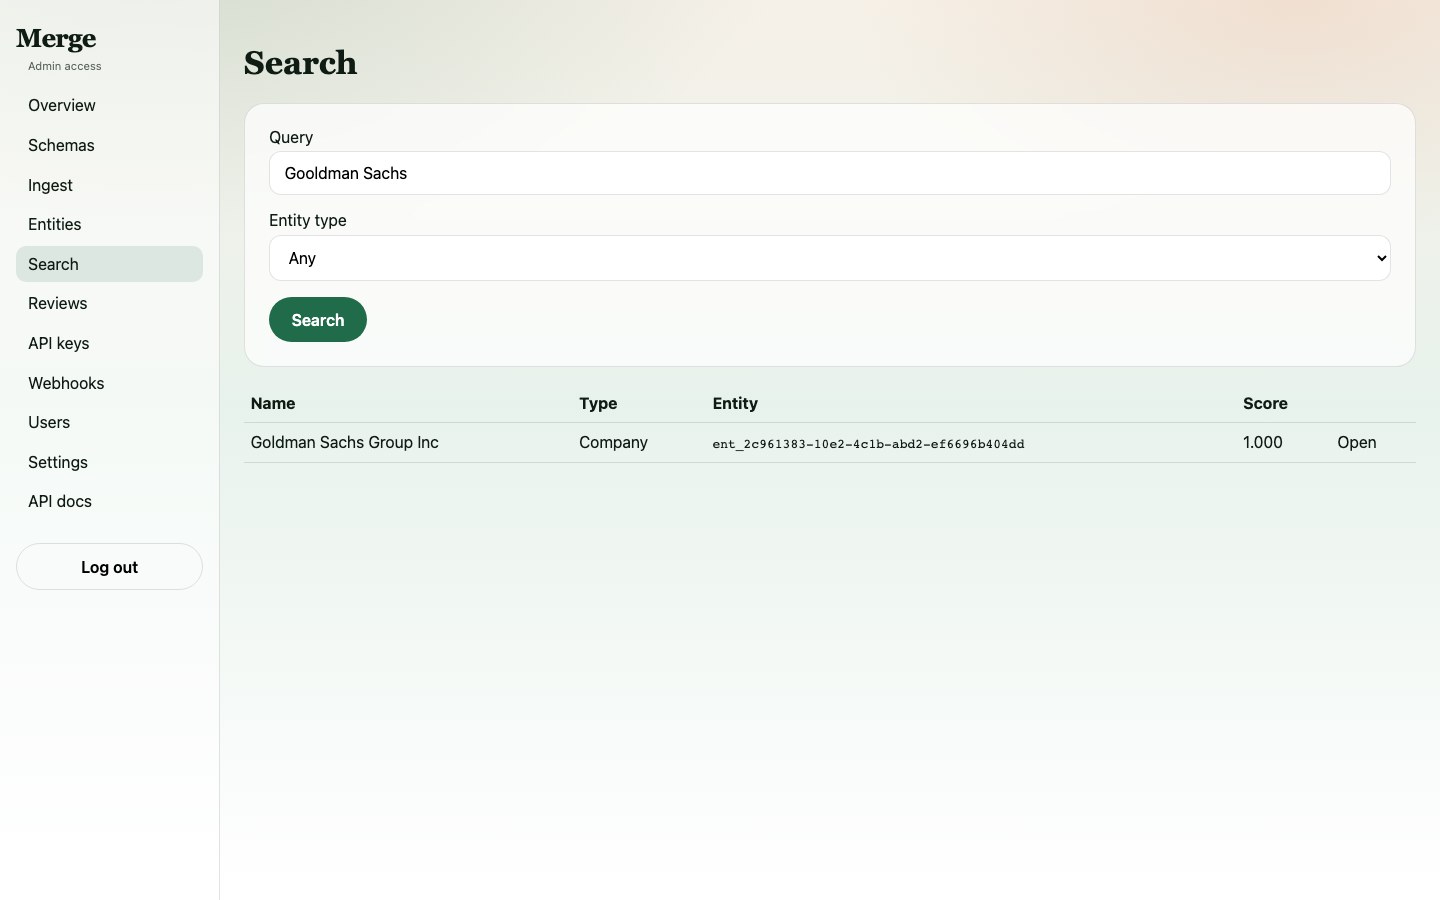Focus the Query input field
The height and width of the screenshot is (900, 1440).
[x=829, y=173]
